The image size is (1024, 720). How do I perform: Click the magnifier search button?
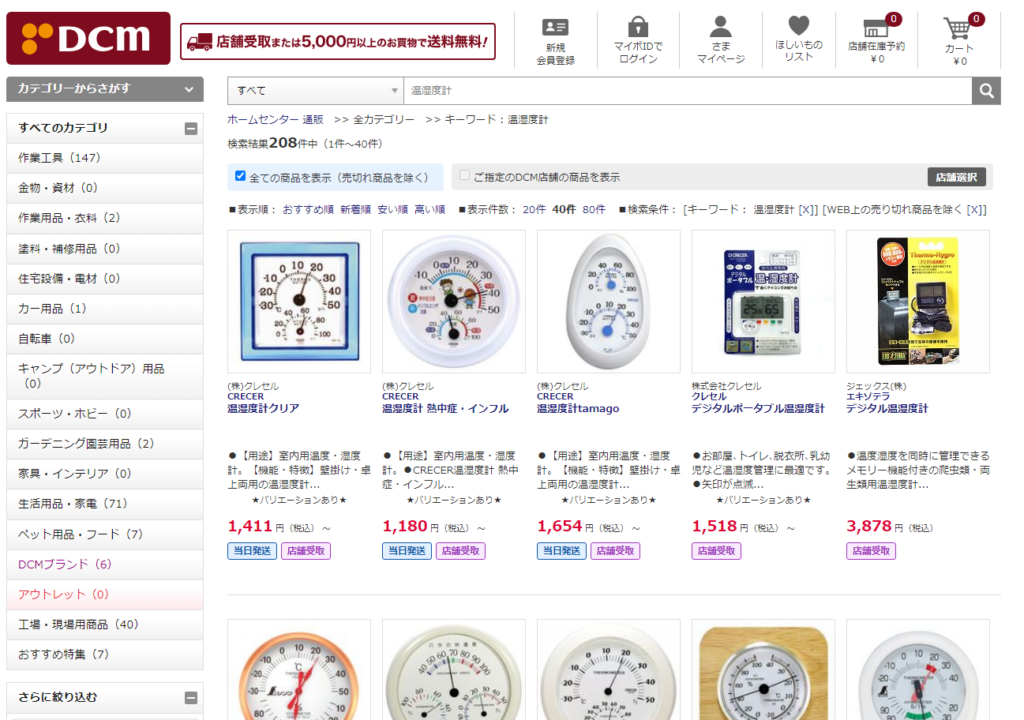point(986,91)
